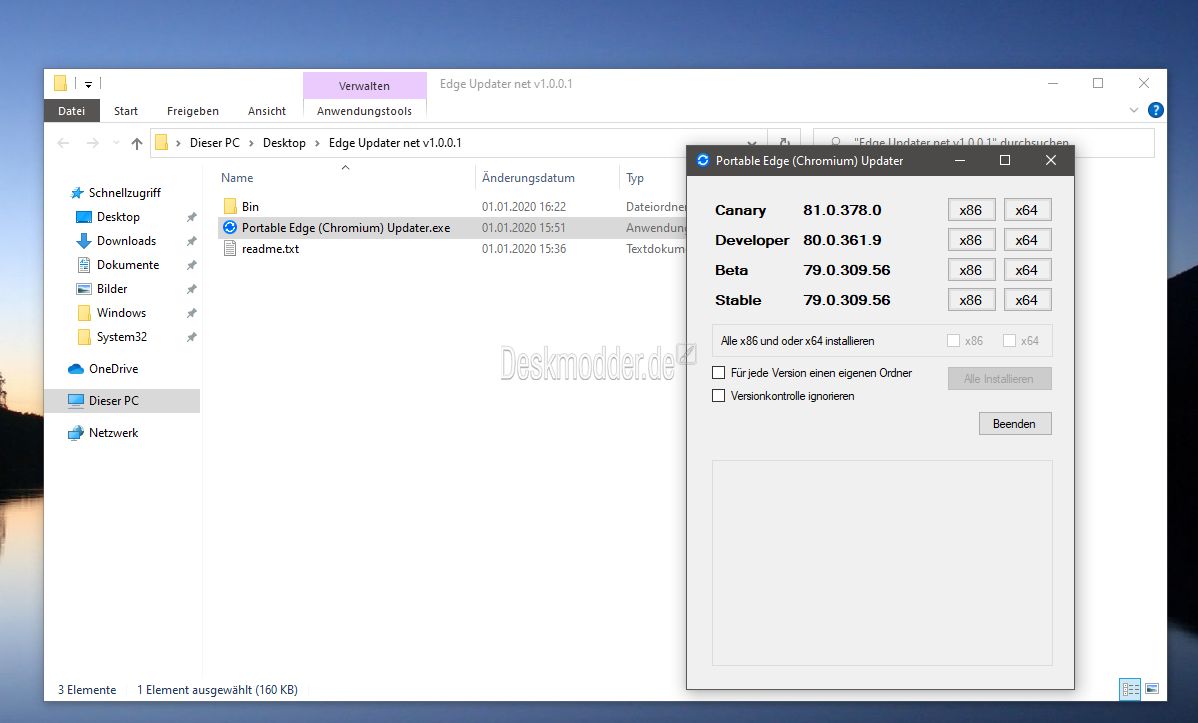Viewport: 1198px width, 723px height.
Task: Click the Bilder icon in the sidebar
Action: pyautogui.click(x=84, y=289)
